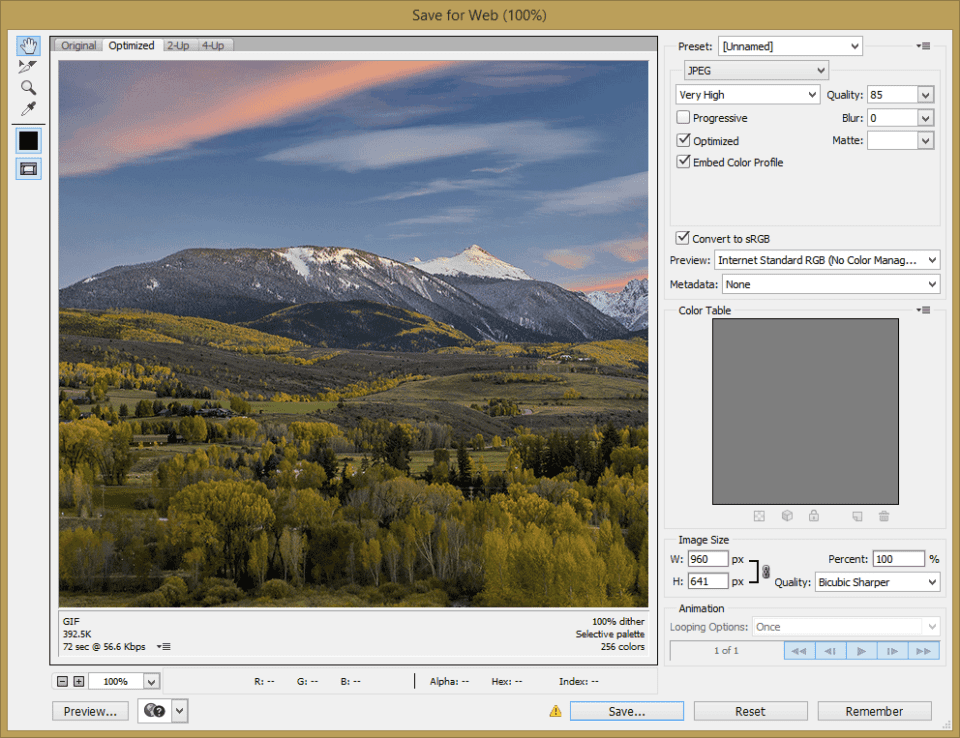
Task: Click the Percent input field
Action: click(x=898, y=559)
